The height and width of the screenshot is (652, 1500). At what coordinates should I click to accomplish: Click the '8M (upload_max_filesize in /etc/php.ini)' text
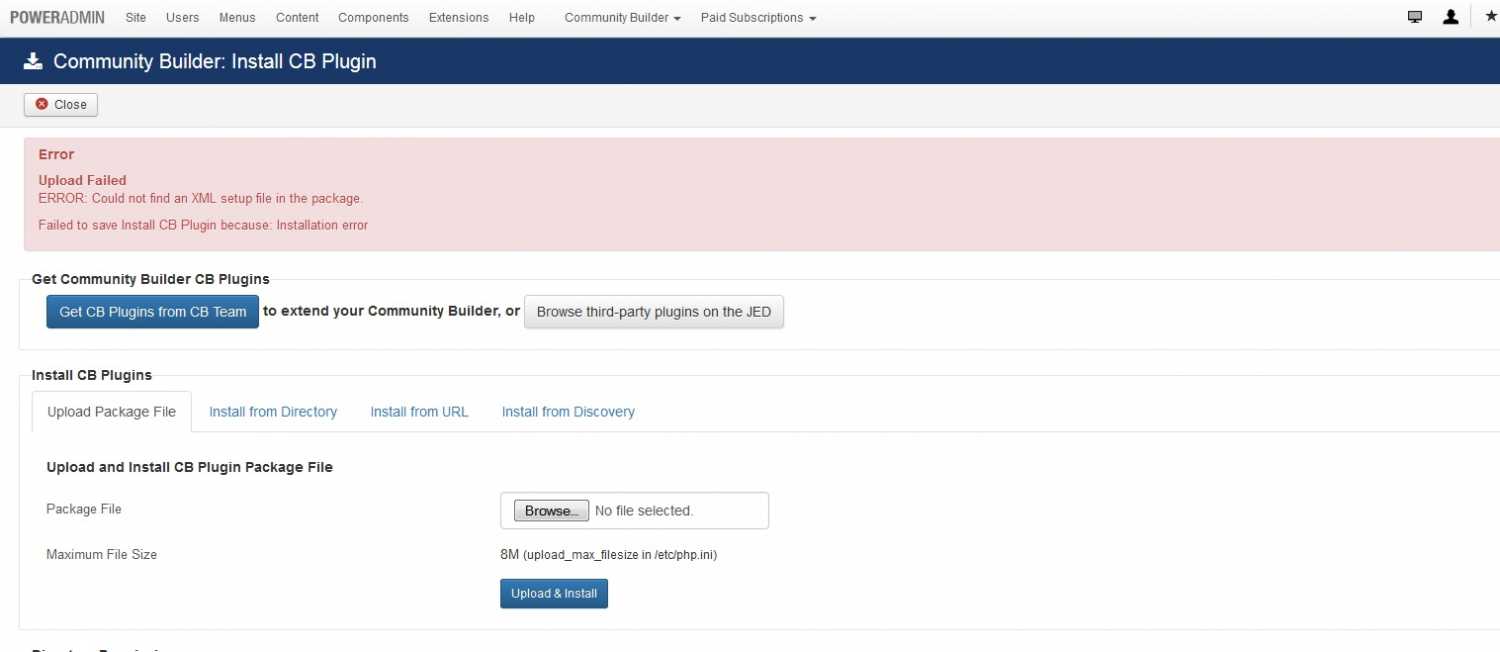(608, 554)
